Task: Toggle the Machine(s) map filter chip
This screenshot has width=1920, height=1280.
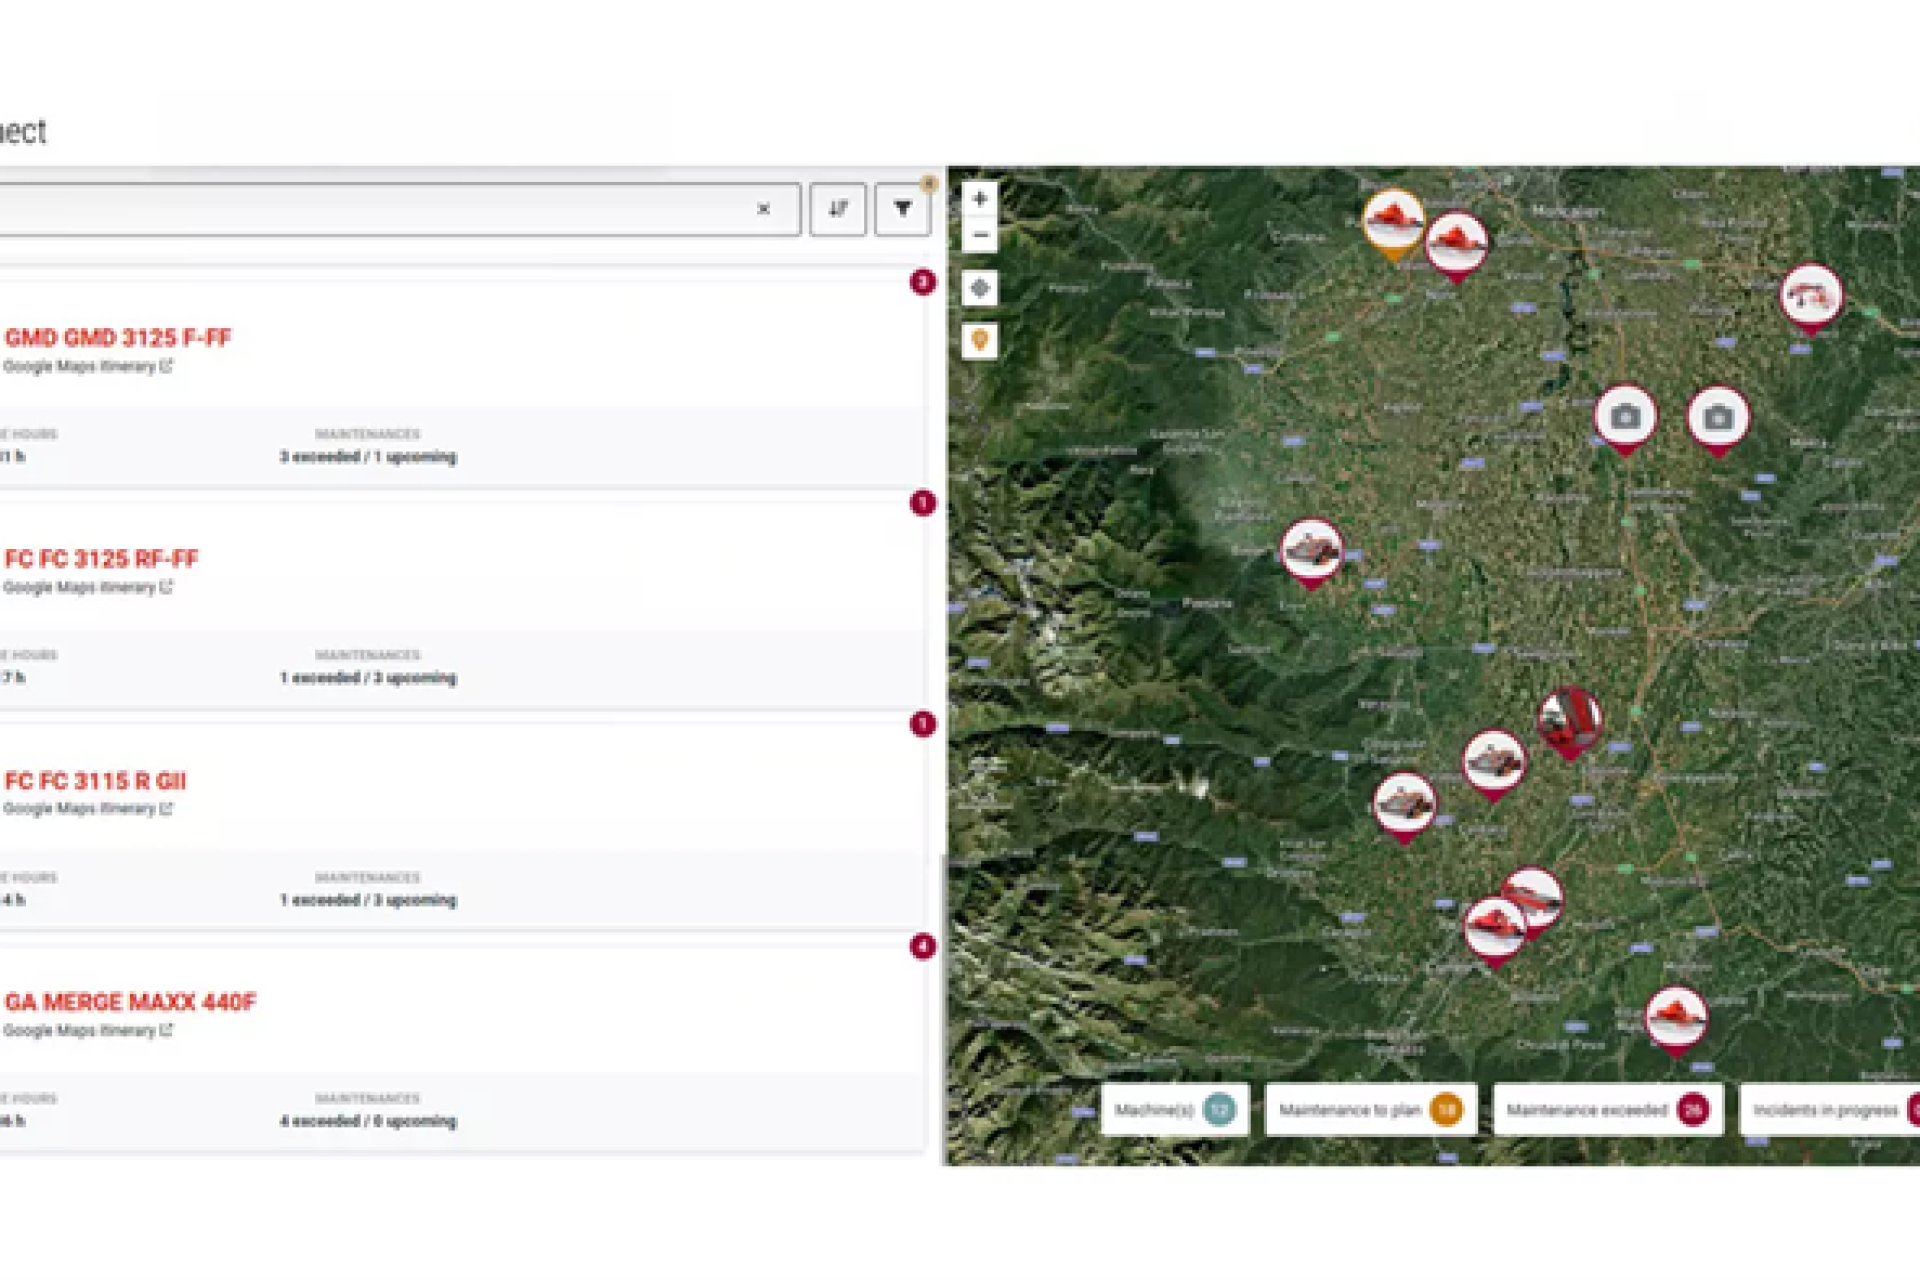Action: 1175,1110
